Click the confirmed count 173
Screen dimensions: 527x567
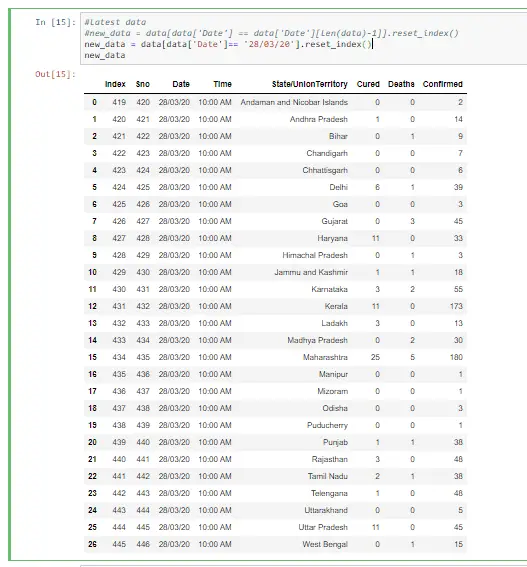(456, 306)
